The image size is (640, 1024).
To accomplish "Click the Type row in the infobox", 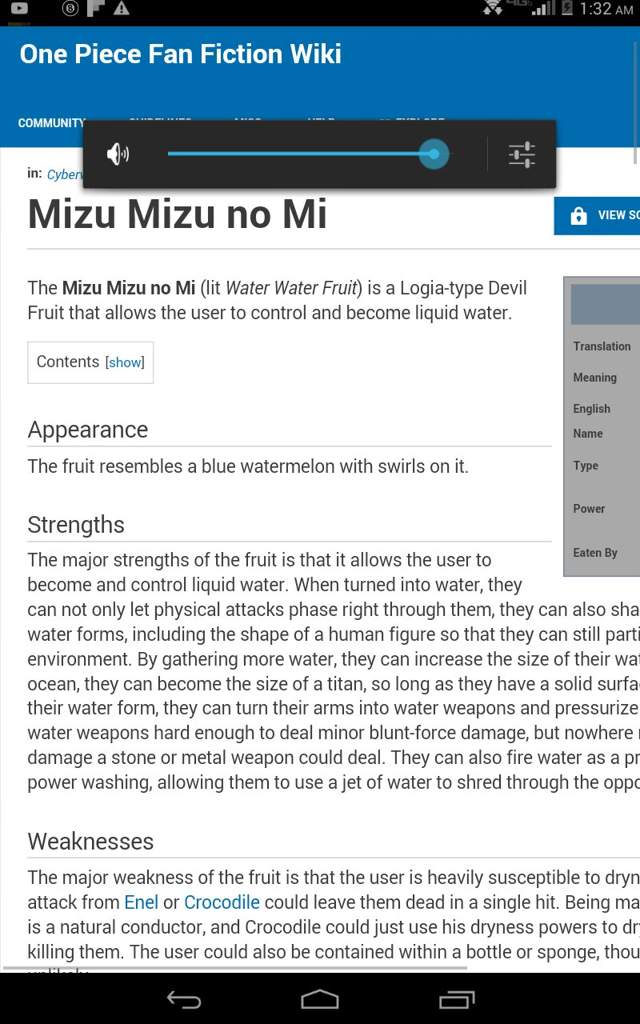I will pyautogui.click(x=601, y=466).
